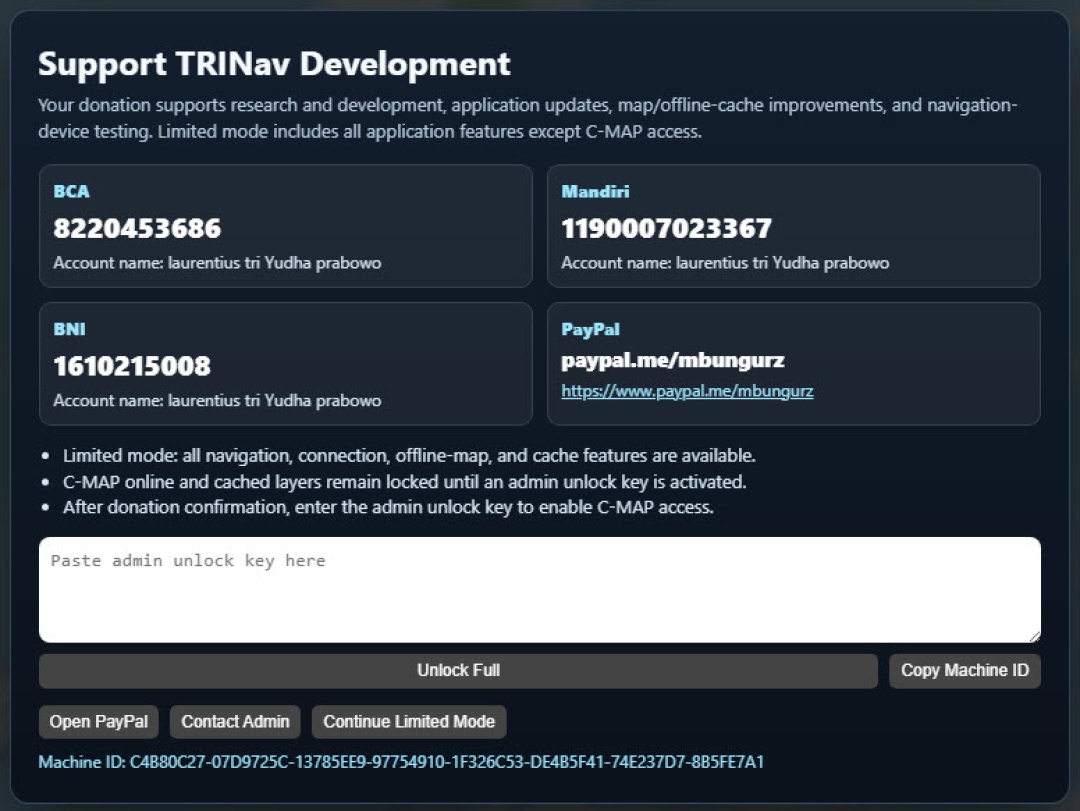This screenshot has height=811, width=1080.
Task: Click the Machine ID string at bottom
Action: click(x=401, y=762)
